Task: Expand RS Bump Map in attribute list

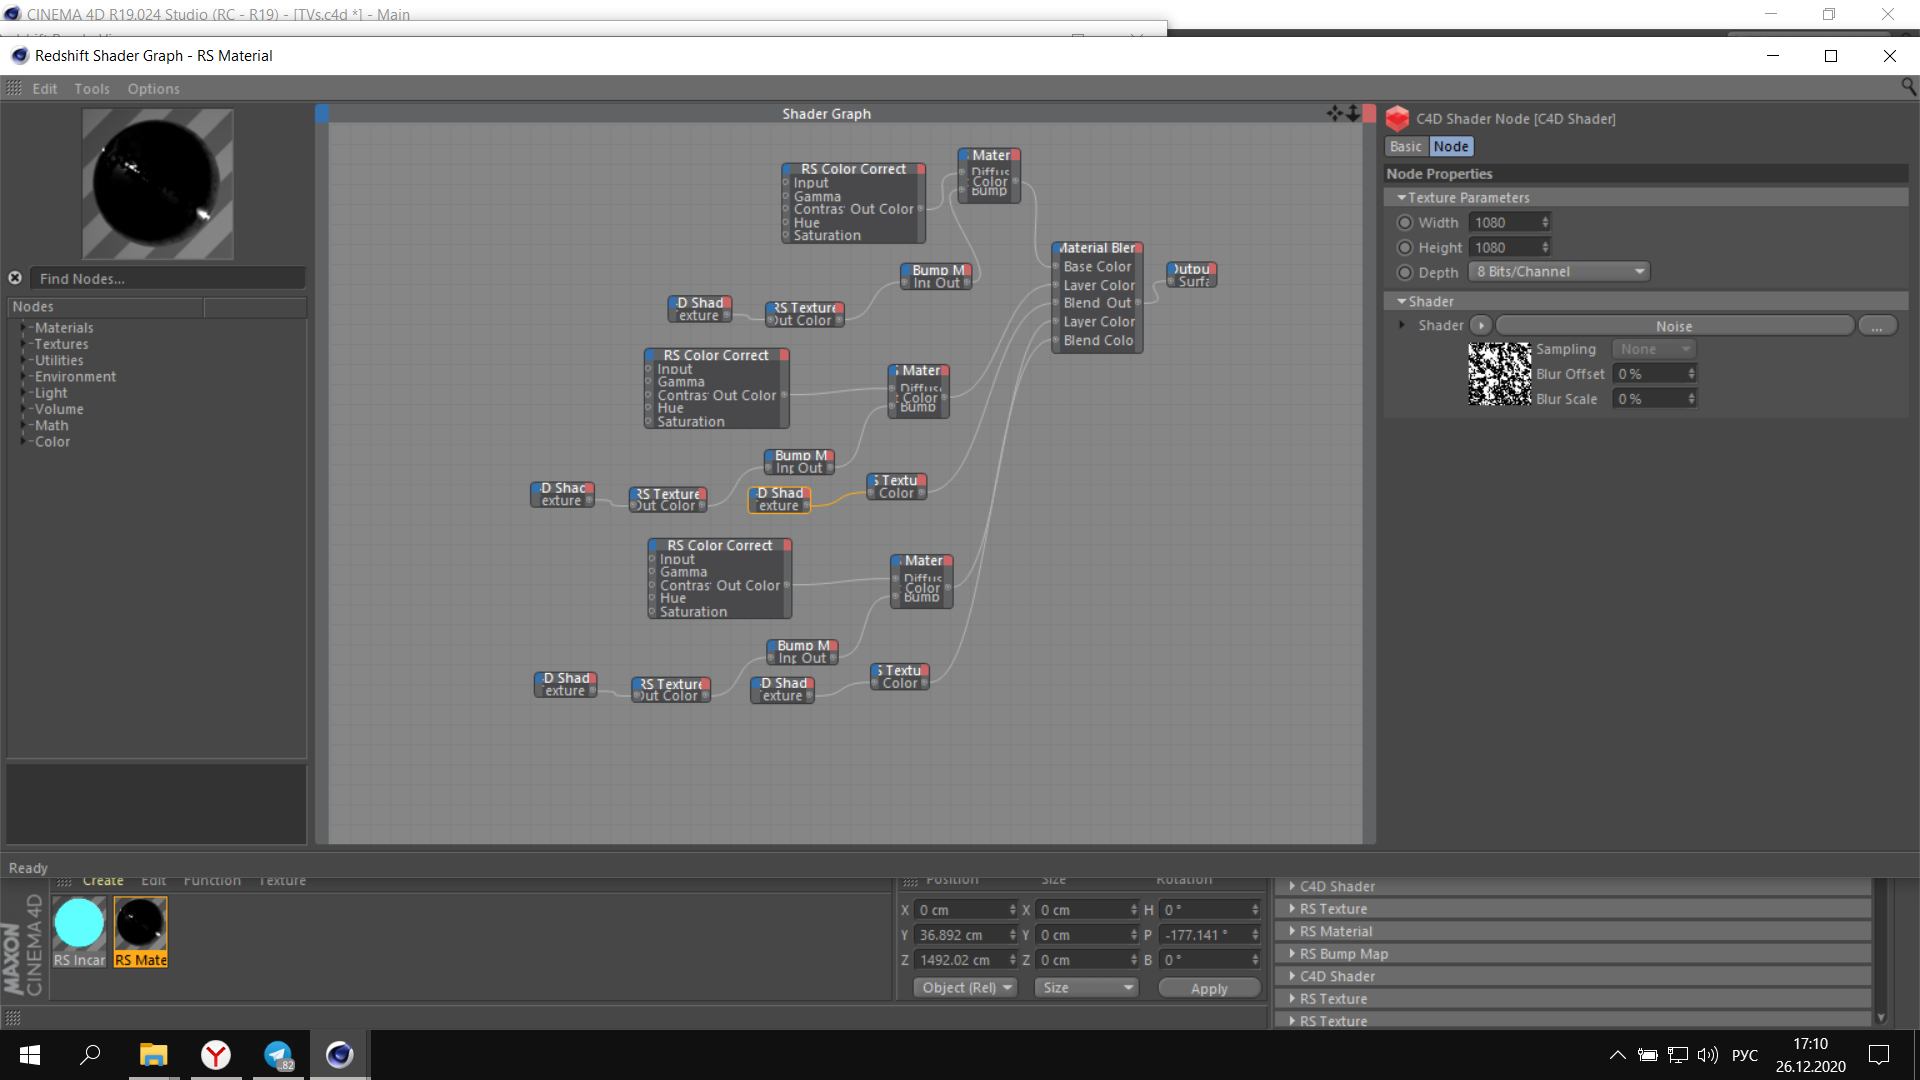Action: tap(1292, 954)
